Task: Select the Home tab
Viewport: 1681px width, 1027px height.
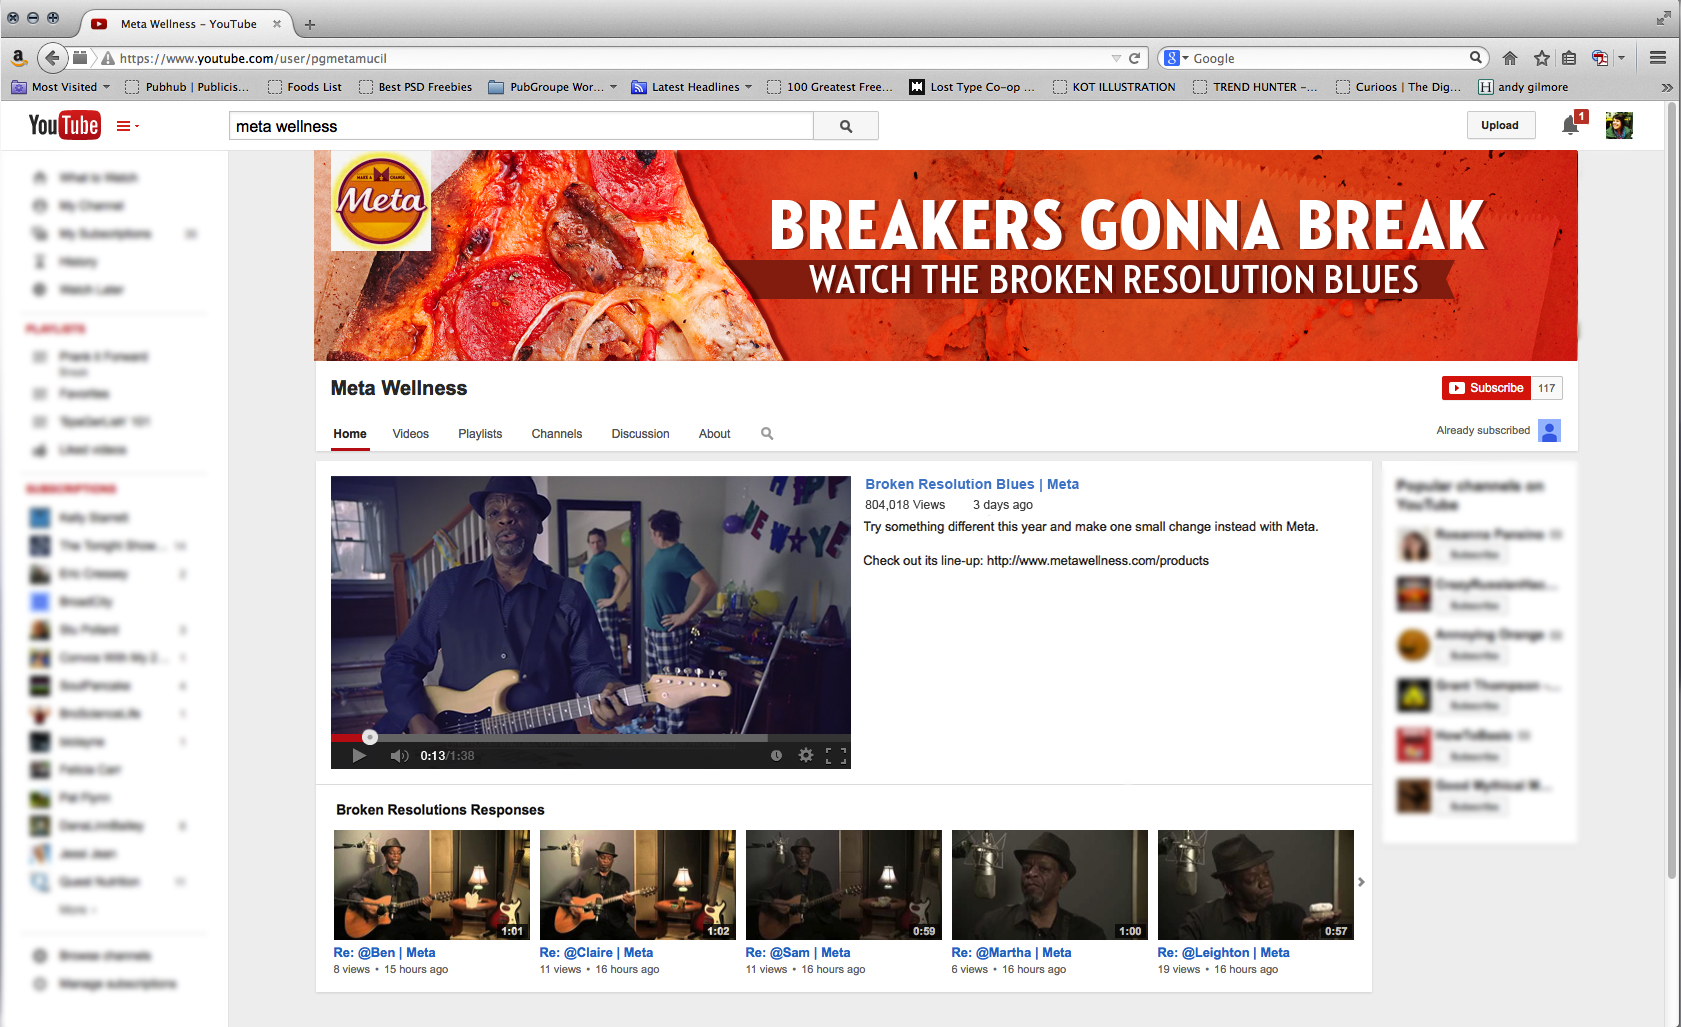Action: [x=350, y=434]
